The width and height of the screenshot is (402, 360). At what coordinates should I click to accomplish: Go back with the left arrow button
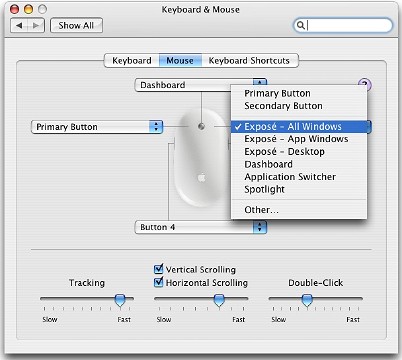[x=19, y=26]
